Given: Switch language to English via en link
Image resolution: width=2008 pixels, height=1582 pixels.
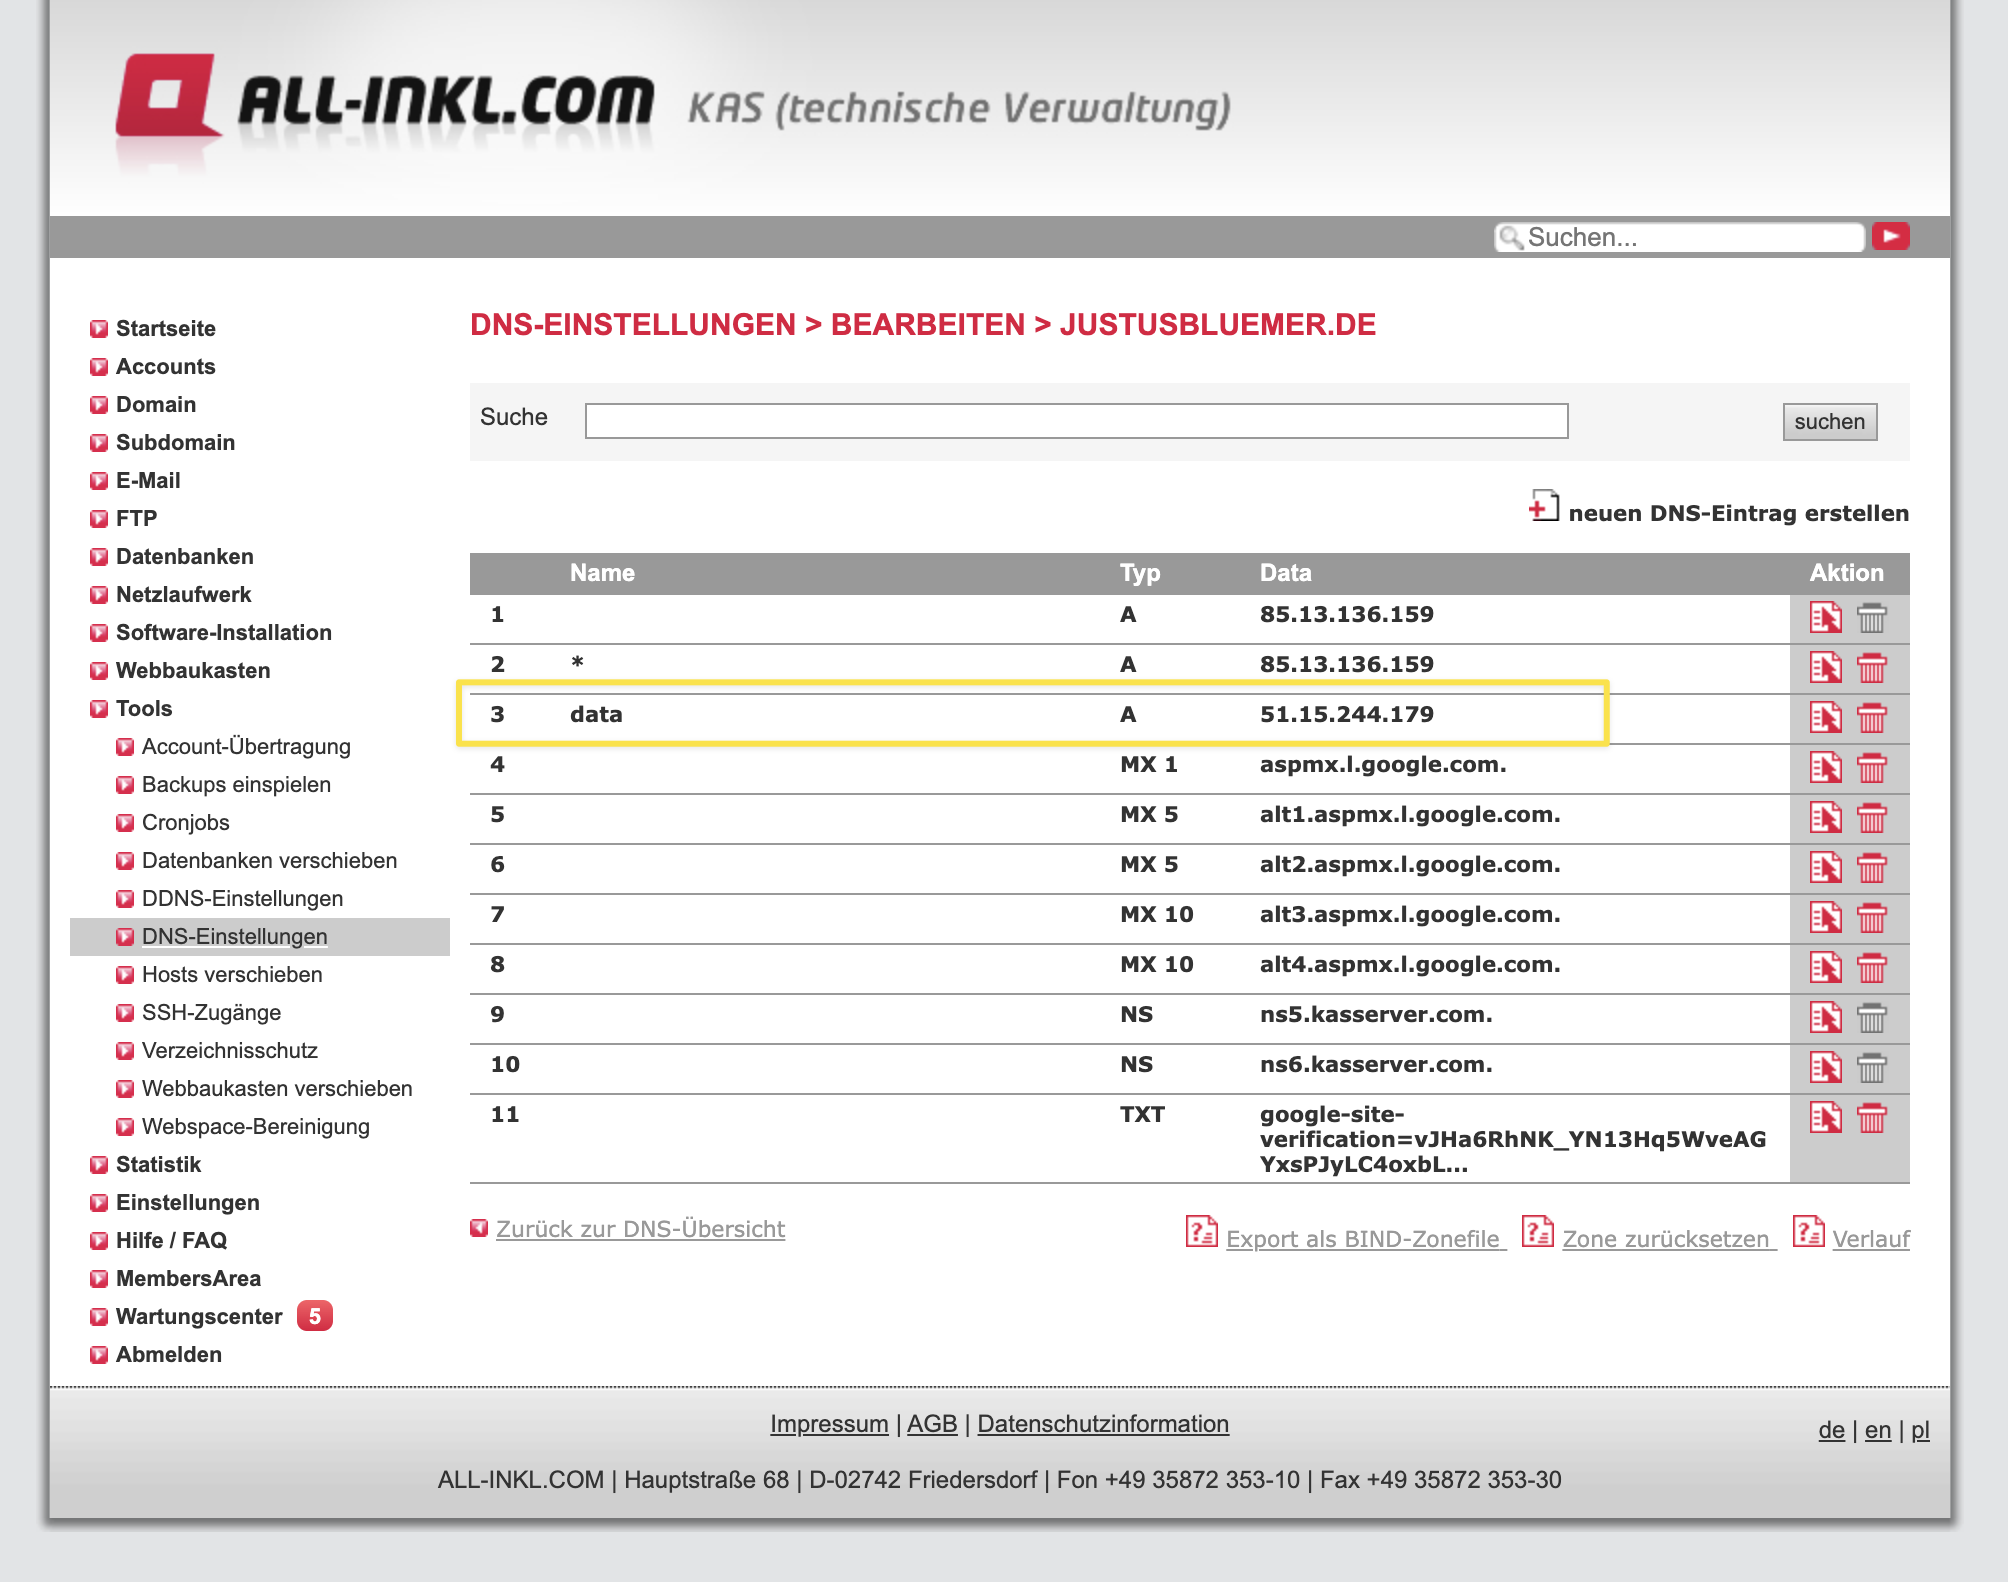Looking at the screenshot, I should pos(1877,1430).
